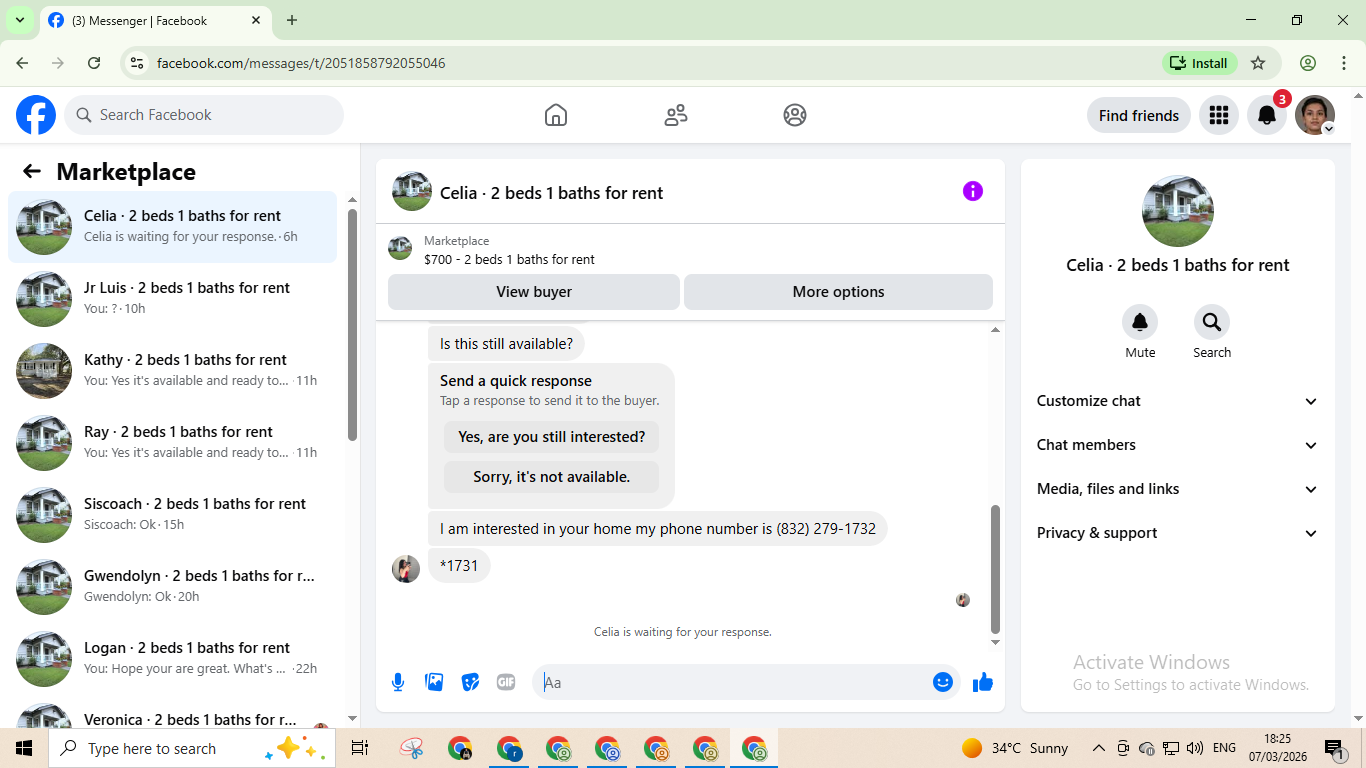The width and height of the screenshot is (1366, 768).
Task: Click the listing photo in the right panel
Action: click(1178, 211)
